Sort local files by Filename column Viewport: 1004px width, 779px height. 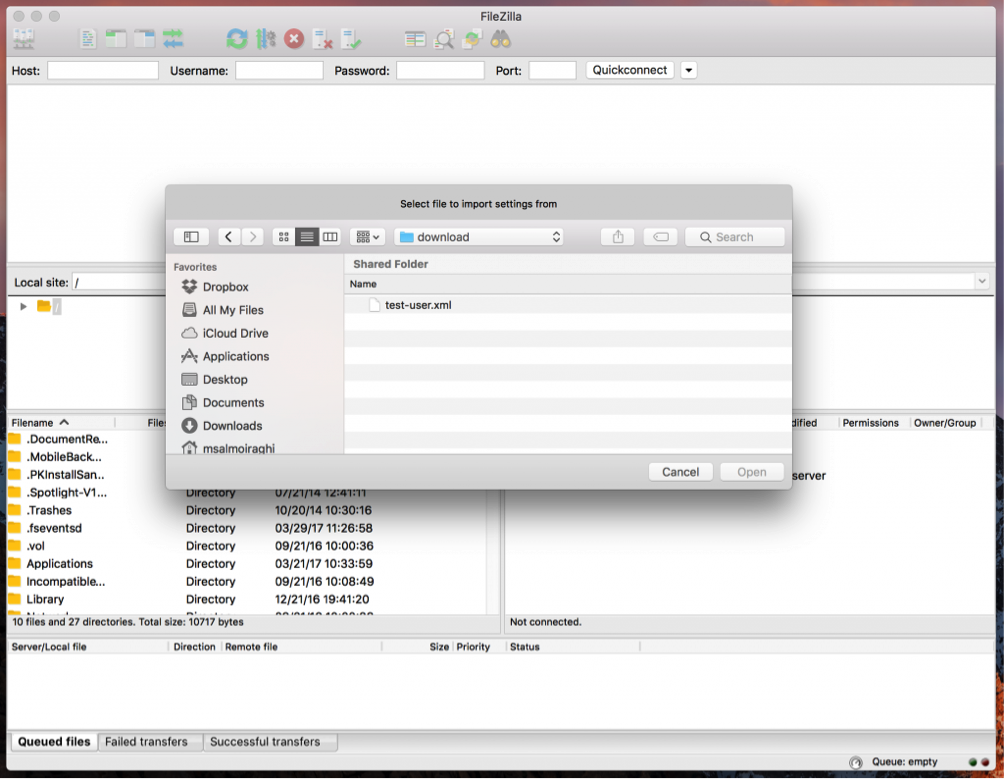pos(40,422)
